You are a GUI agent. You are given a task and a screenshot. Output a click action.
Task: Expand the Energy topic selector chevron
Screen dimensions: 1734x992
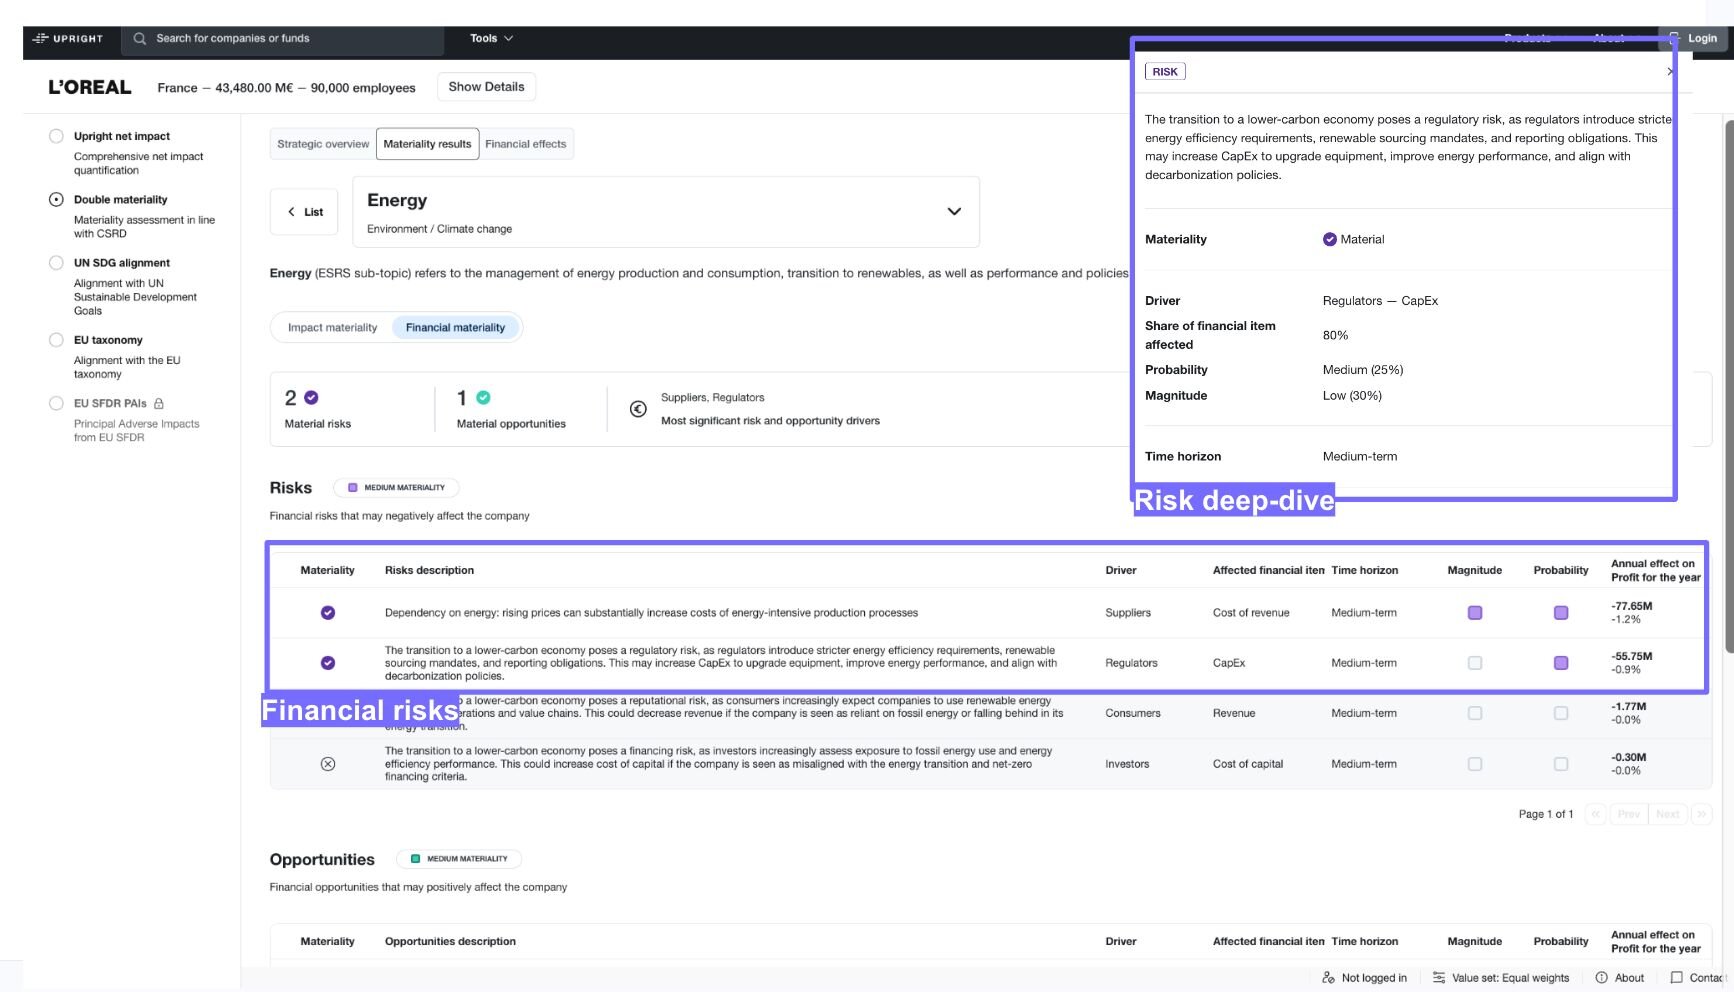(954, 212)
